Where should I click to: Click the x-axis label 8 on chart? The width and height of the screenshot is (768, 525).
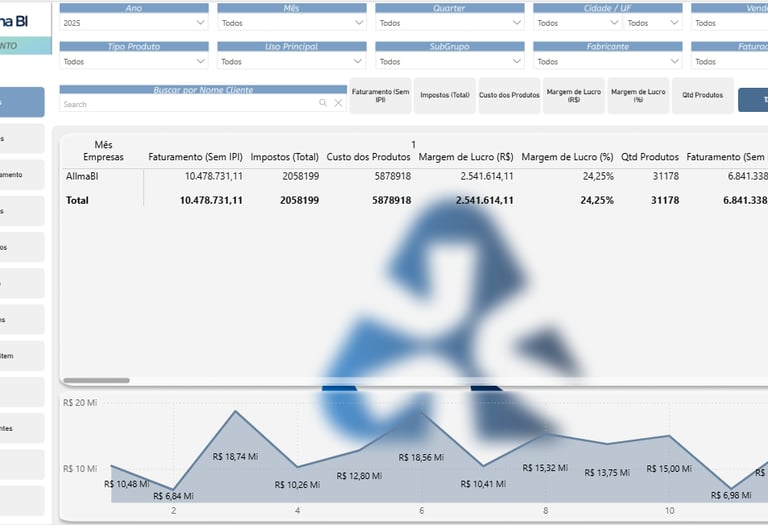(x=545, y=511)
